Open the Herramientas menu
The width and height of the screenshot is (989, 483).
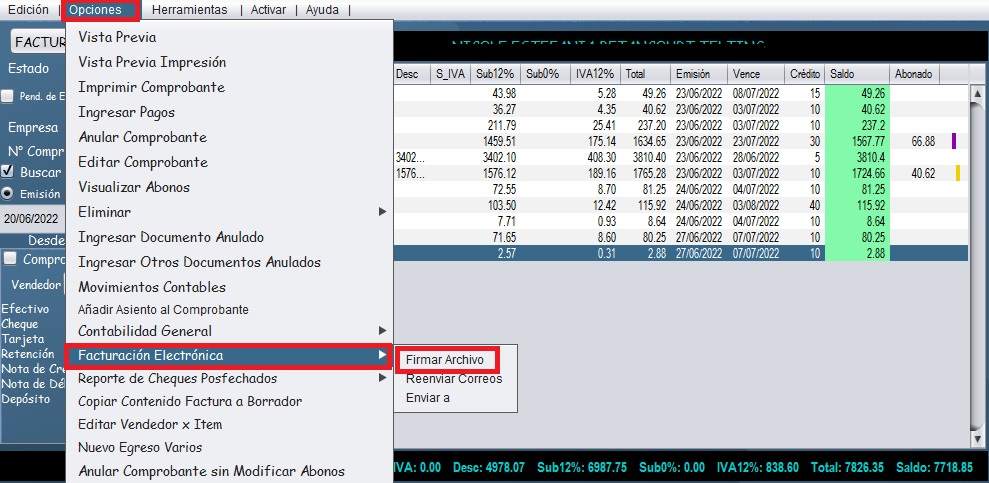point(190,10)
